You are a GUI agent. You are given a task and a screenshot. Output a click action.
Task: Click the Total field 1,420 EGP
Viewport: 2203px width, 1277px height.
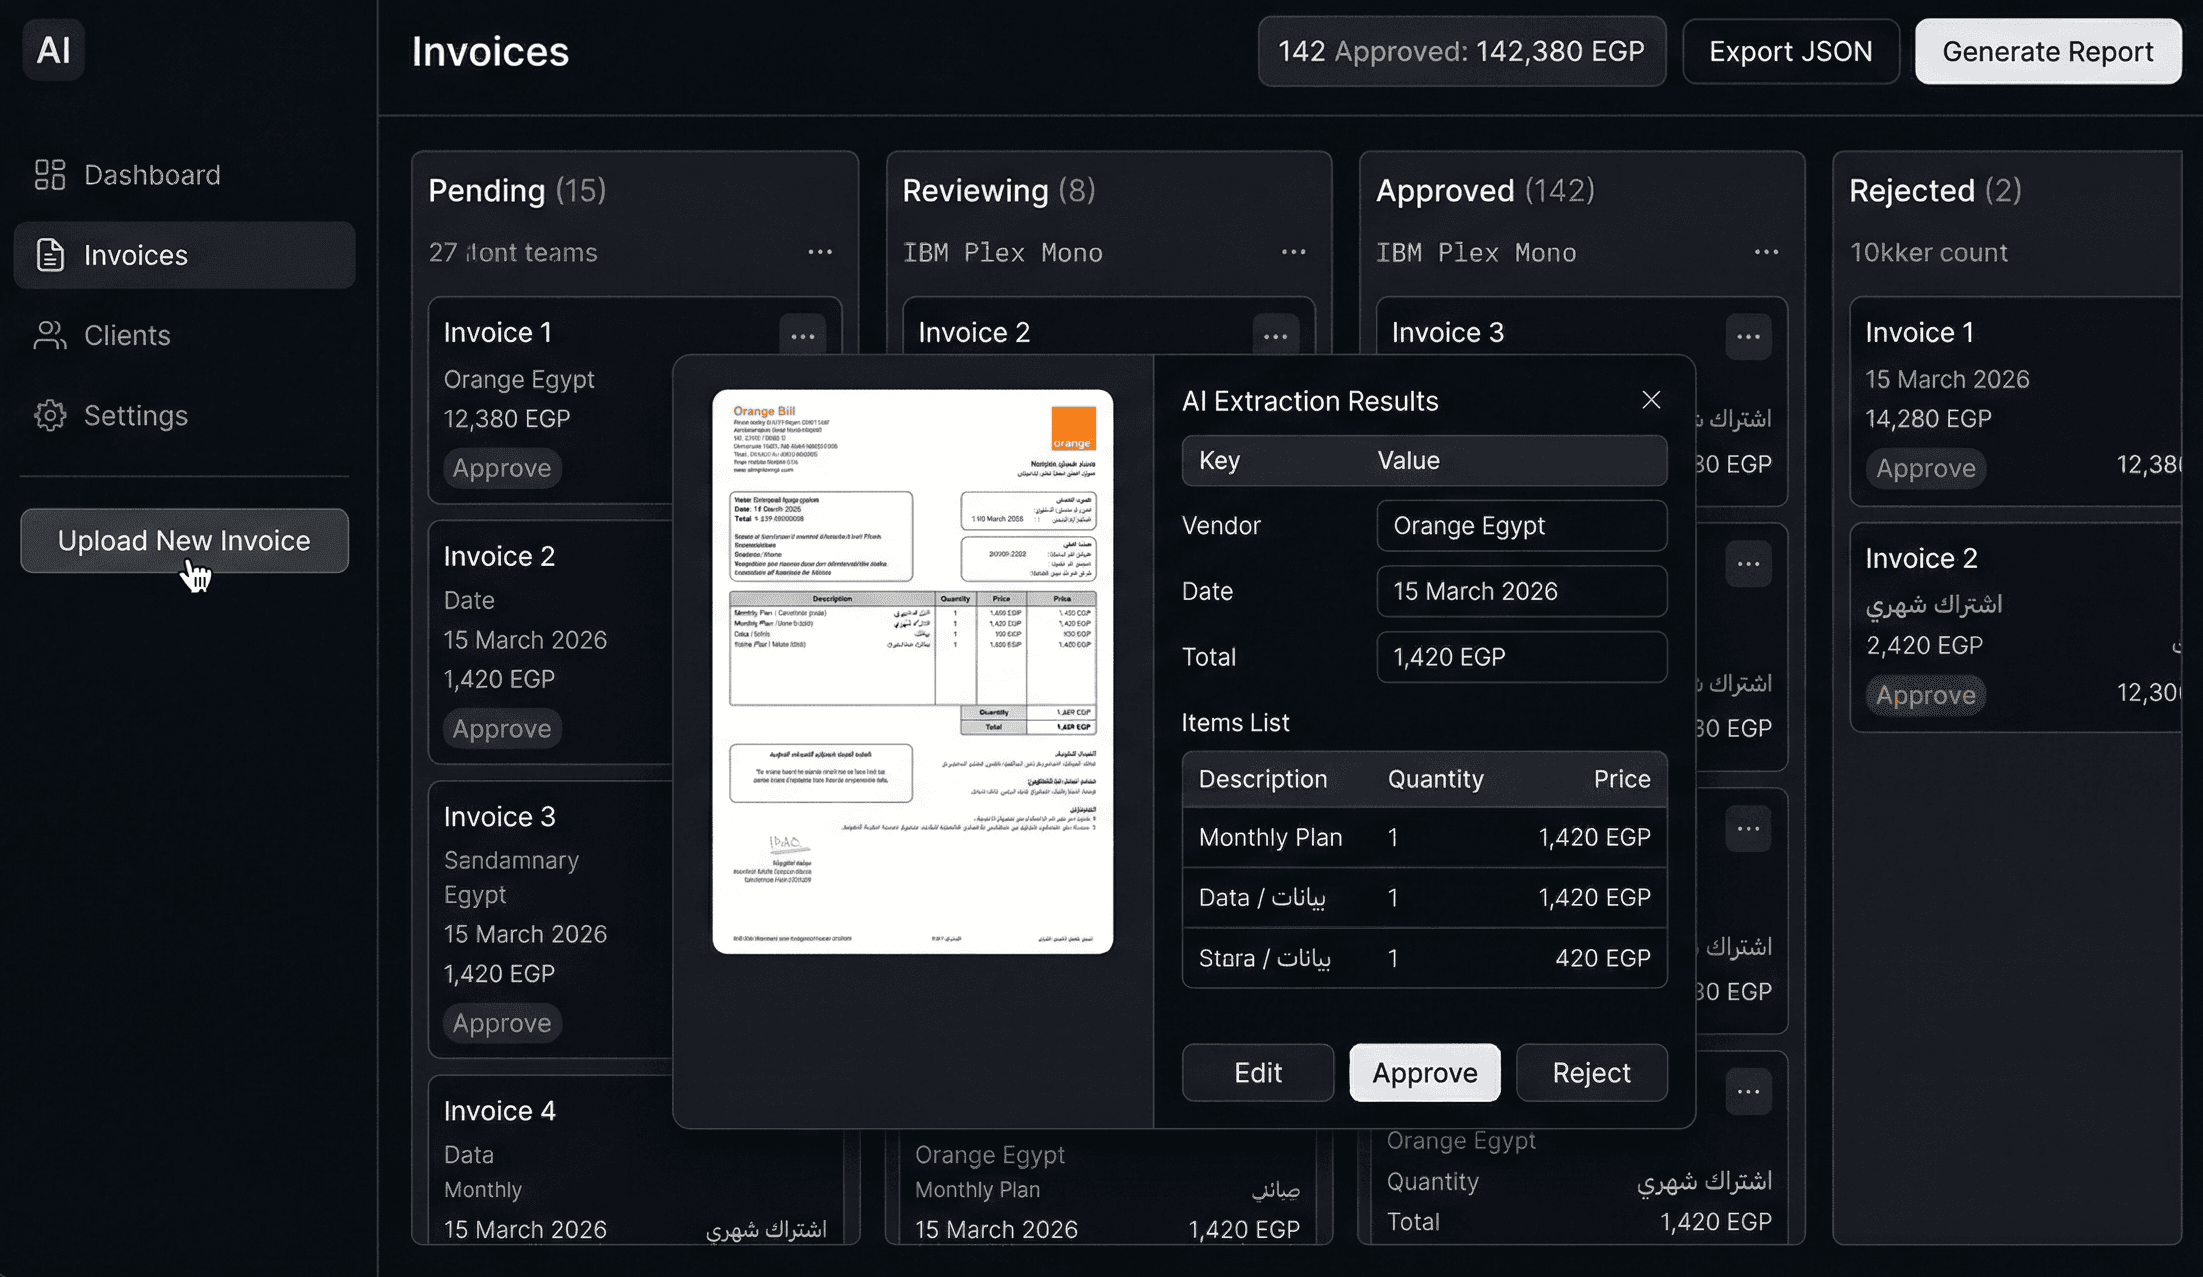(1521, 657)
